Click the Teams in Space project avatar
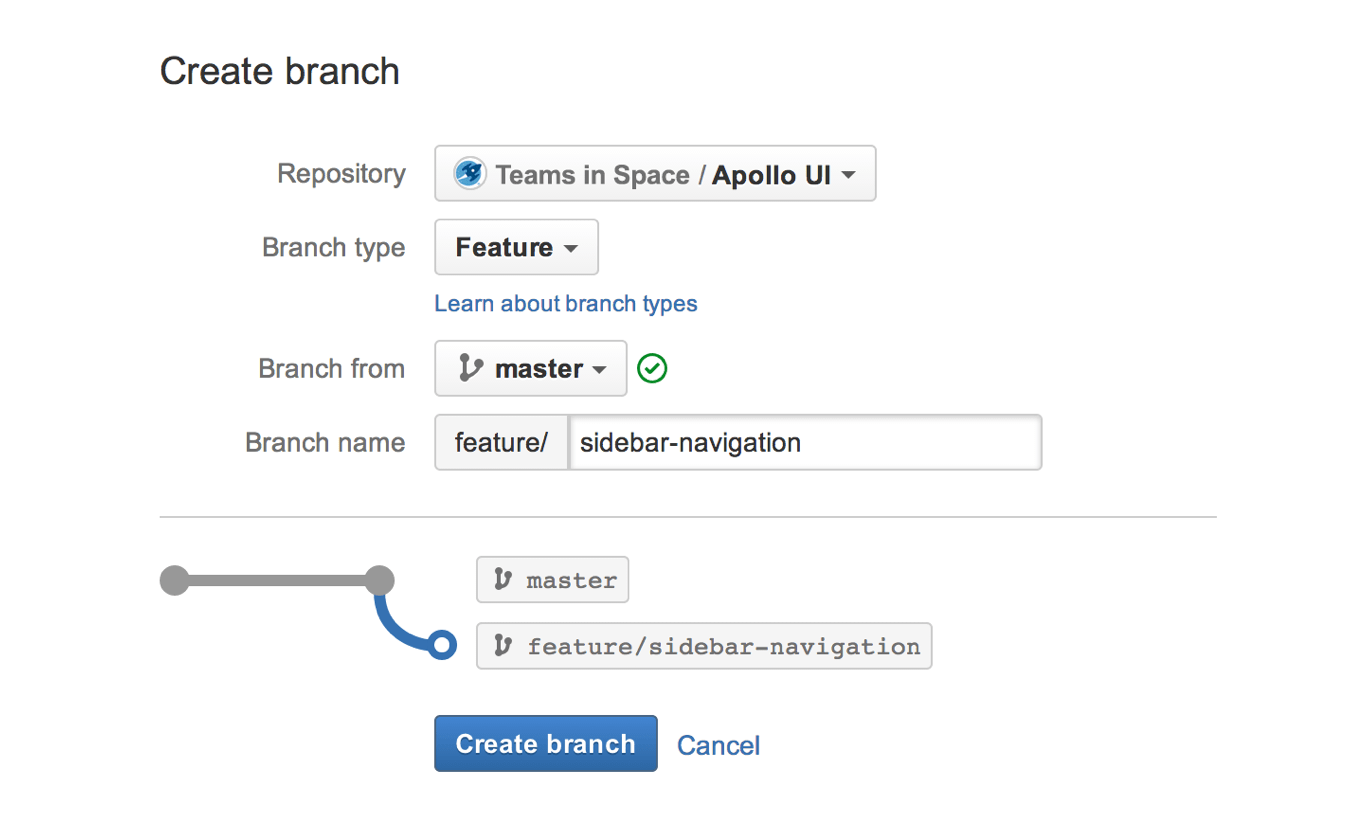Screen dimensions: 1360x822 pos(469,174)
